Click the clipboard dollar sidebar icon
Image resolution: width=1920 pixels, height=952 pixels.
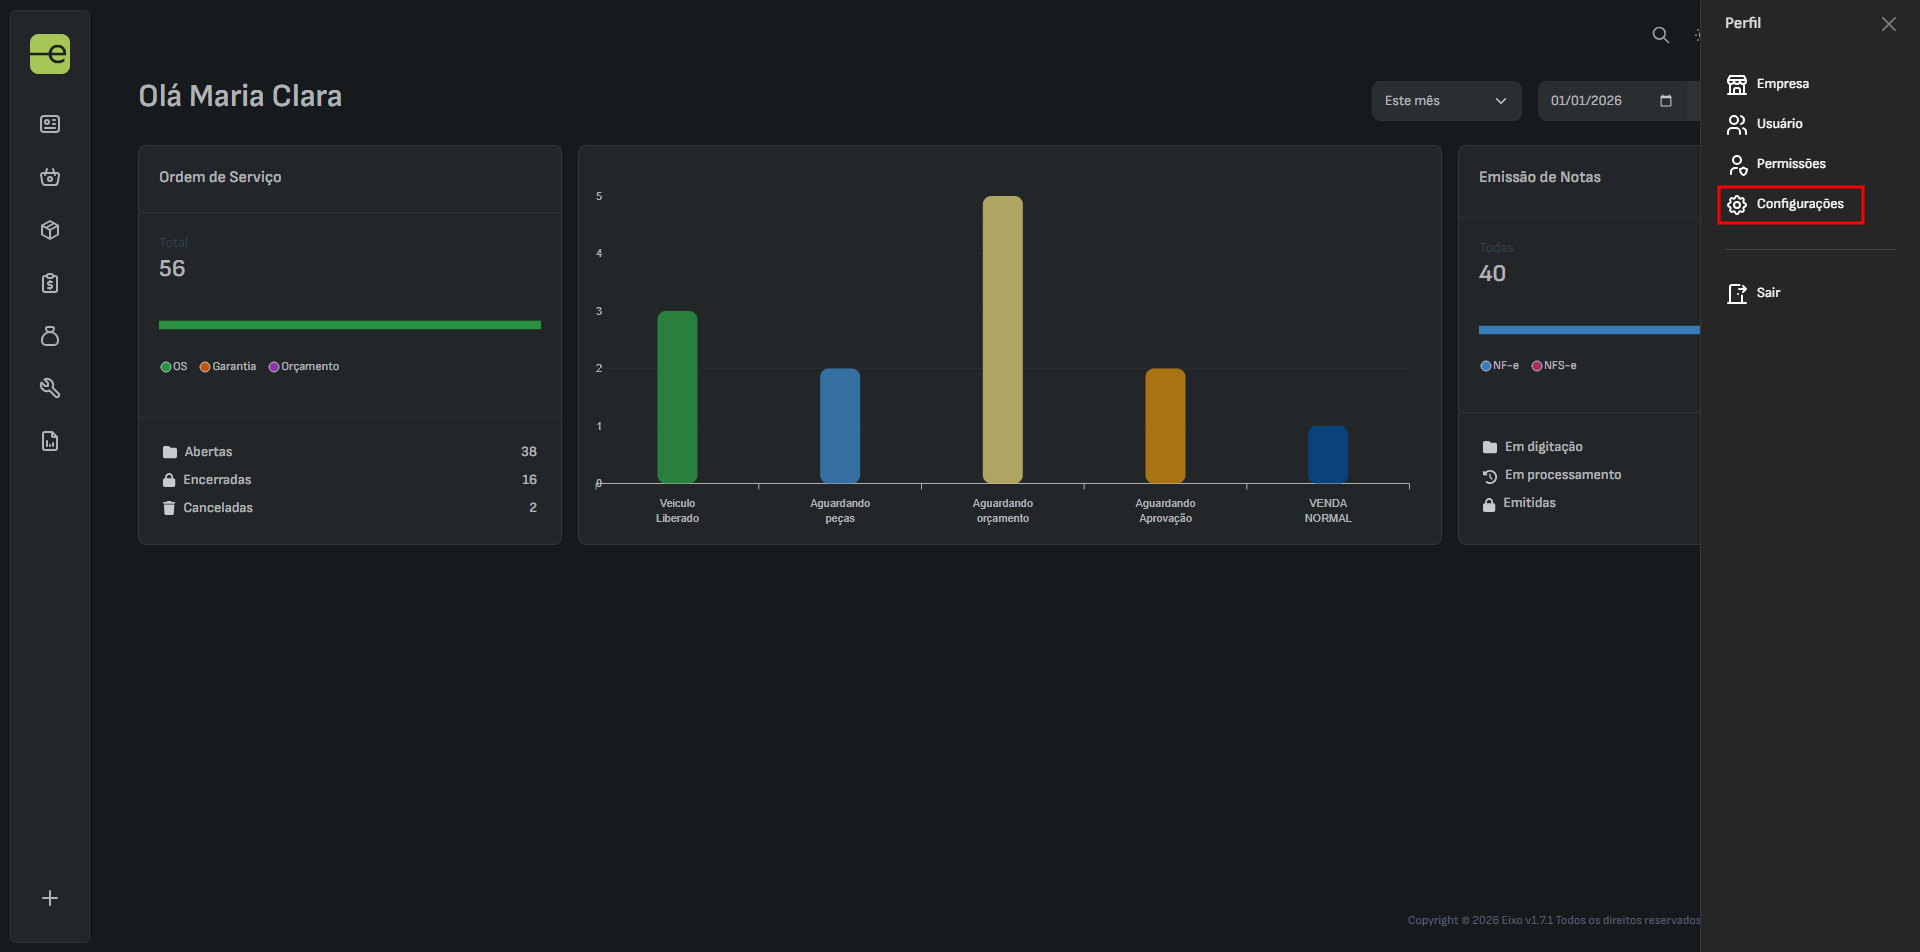[x=50, y=283]
